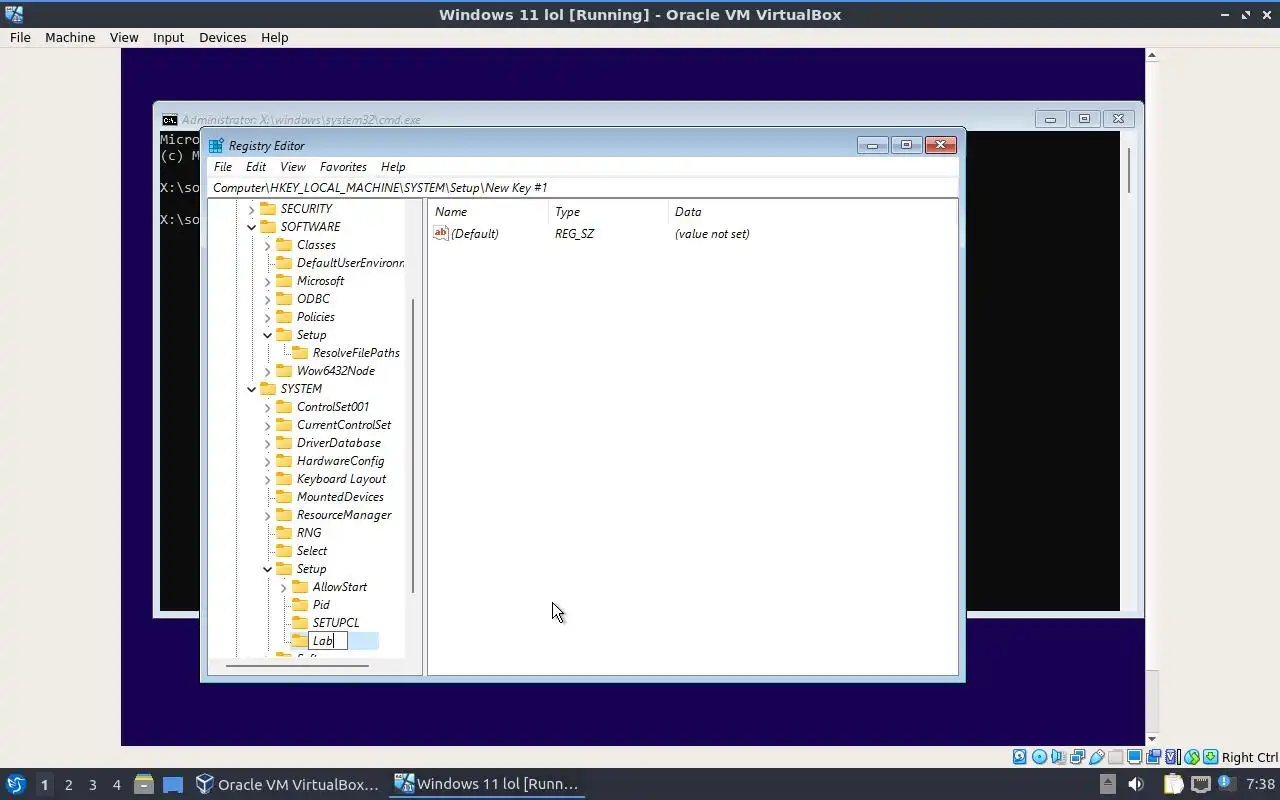Click the mouse integration icon in VirtualBox status bar
Viewport: 1280px width, 800px height.
pyautogui.click(x=1192, y=757)
